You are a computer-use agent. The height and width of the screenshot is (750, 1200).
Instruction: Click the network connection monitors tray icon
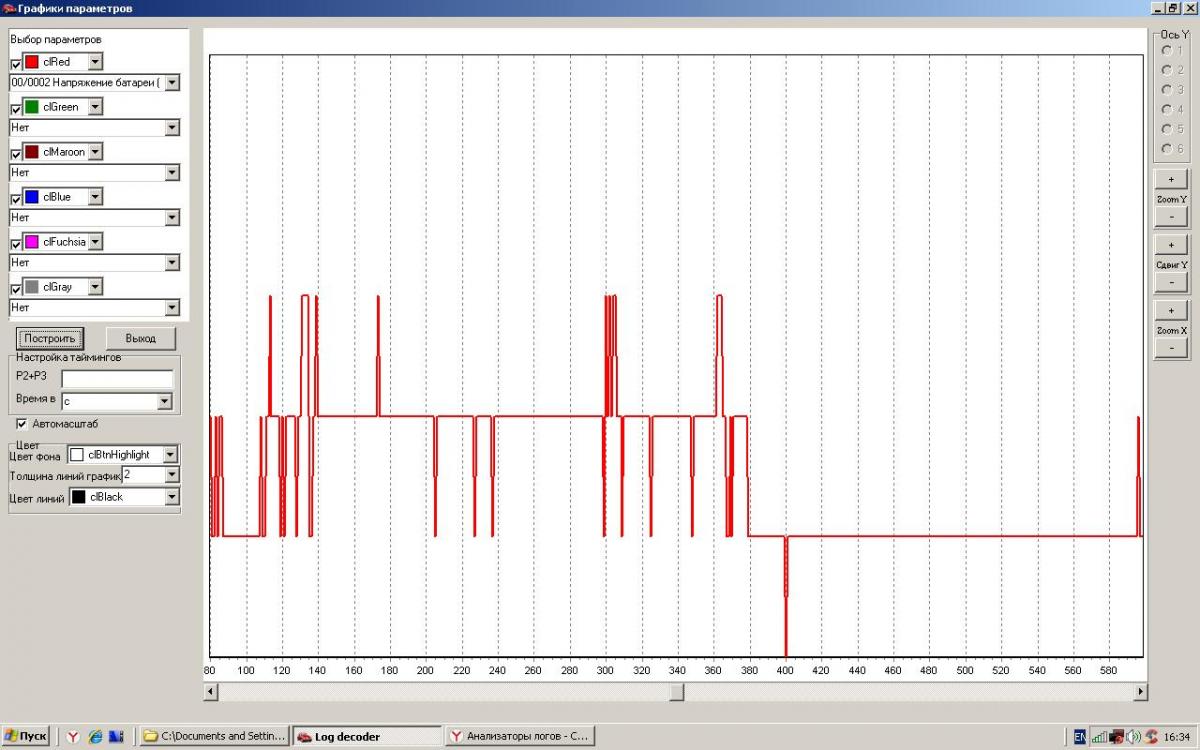(1116, 736)
